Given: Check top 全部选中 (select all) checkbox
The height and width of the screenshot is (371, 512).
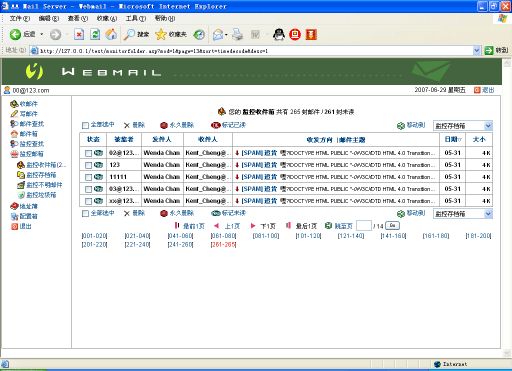Looking at the screenshot, I should pos(85,125).
